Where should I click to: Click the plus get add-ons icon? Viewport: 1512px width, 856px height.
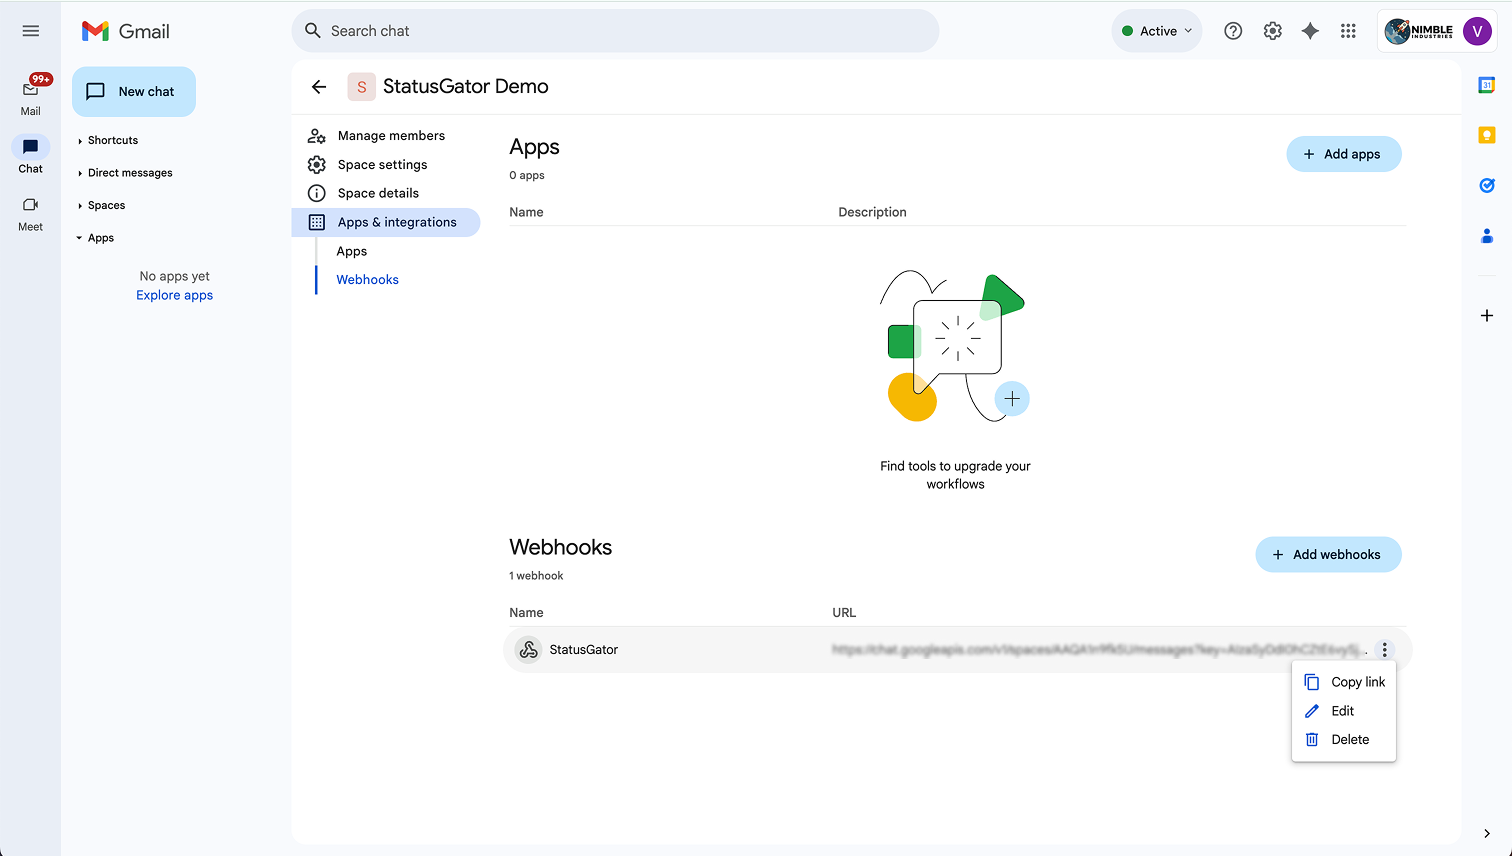click(1487, 316)
